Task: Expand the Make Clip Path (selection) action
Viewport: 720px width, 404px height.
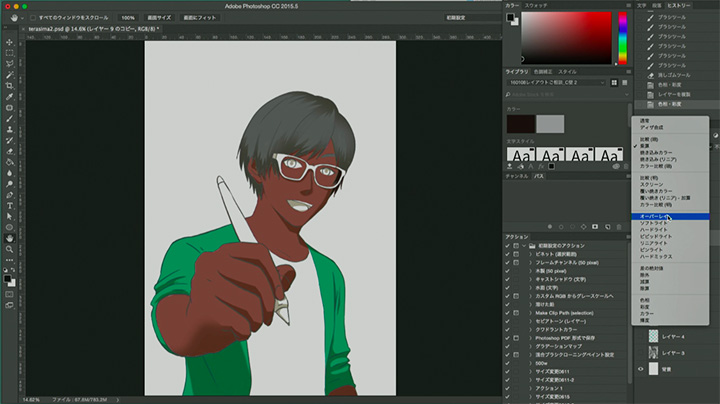Action: click(530, 313)
